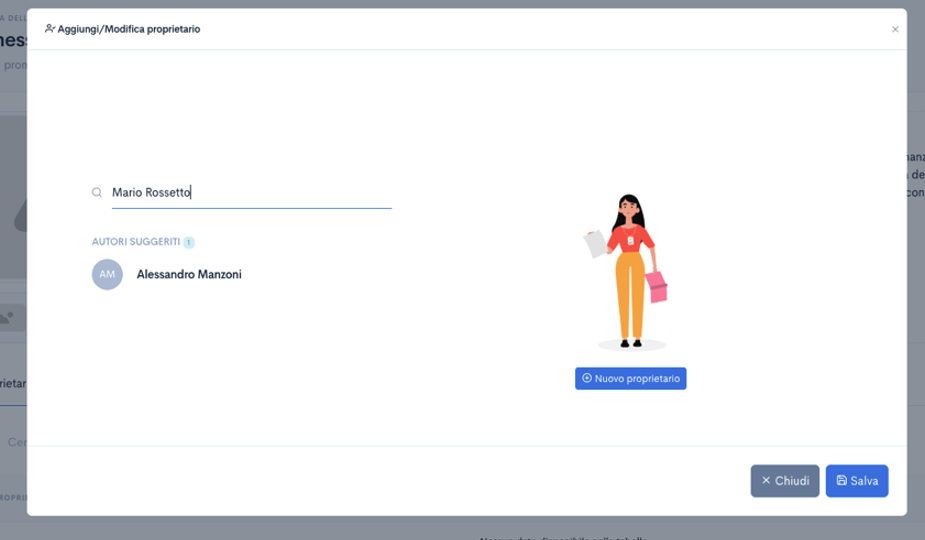Click the floppy disk icon on Salva

pyautogui.click(x=842, y=481)
